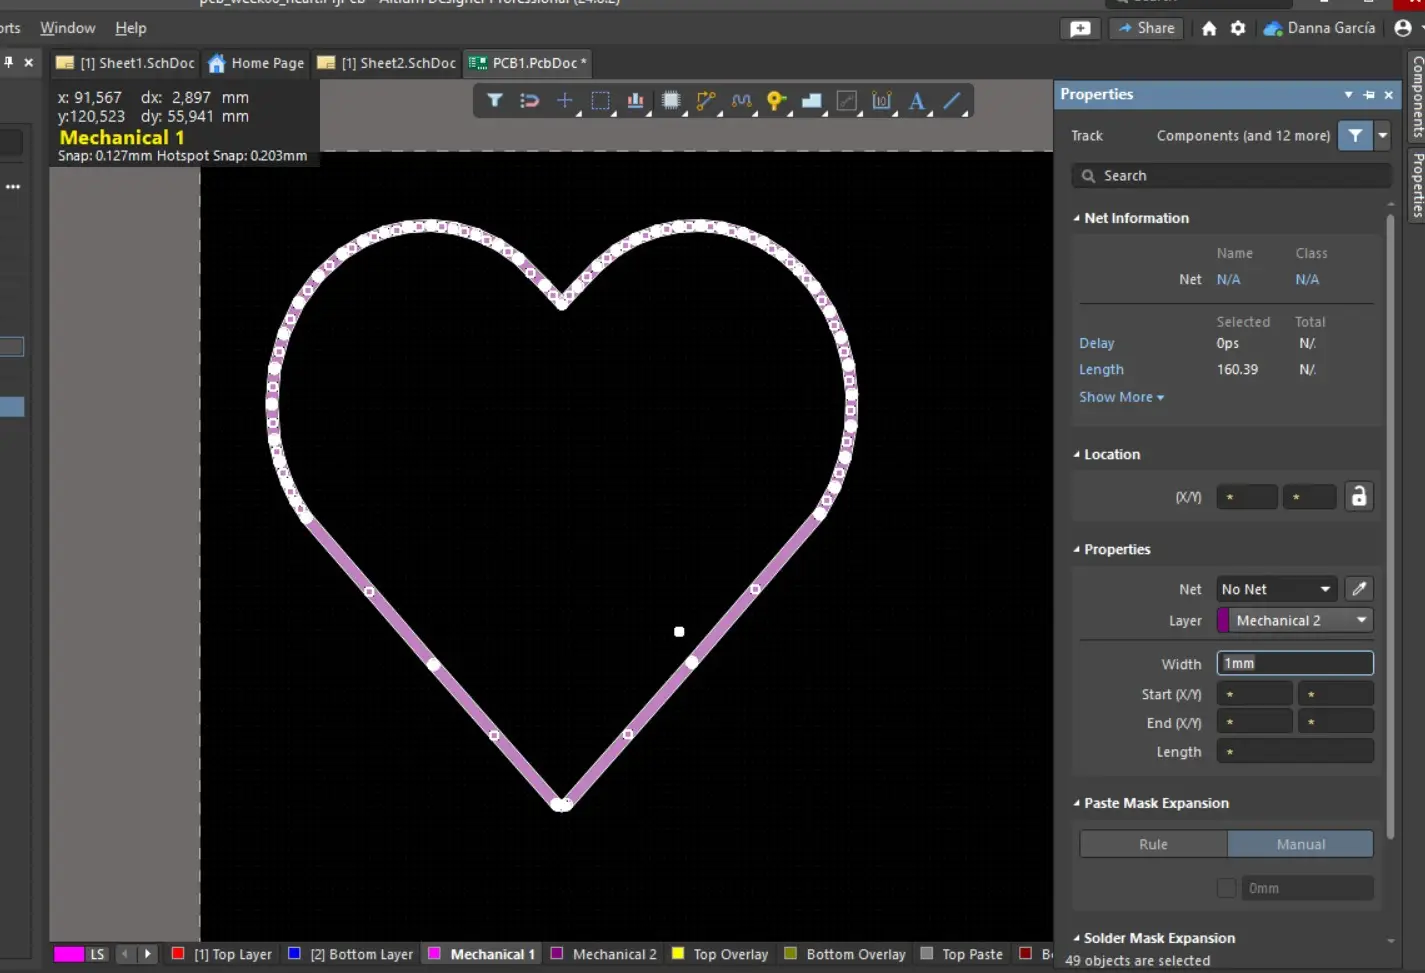Click the Width input field
This screenshot has width=1425, height=973.
1294,663
